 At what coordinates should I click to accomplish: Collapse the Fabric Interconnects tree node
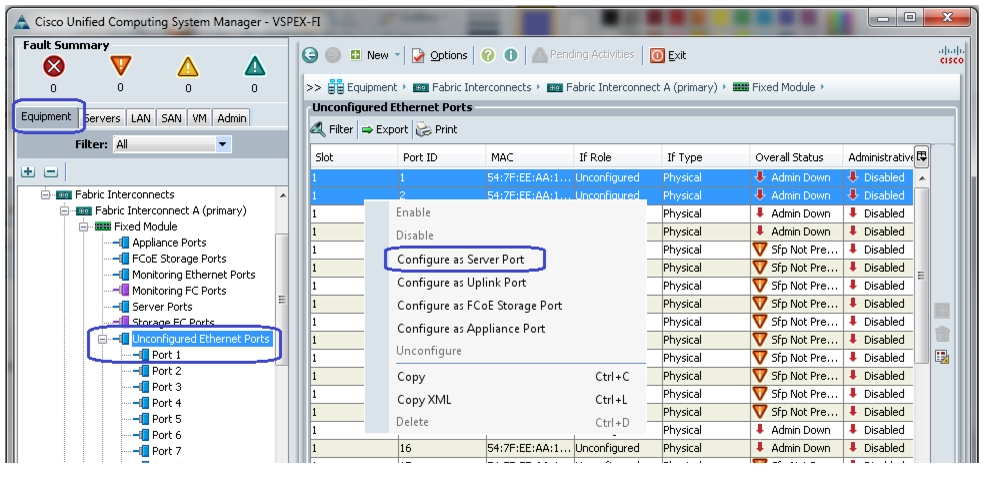coord(45,194)
